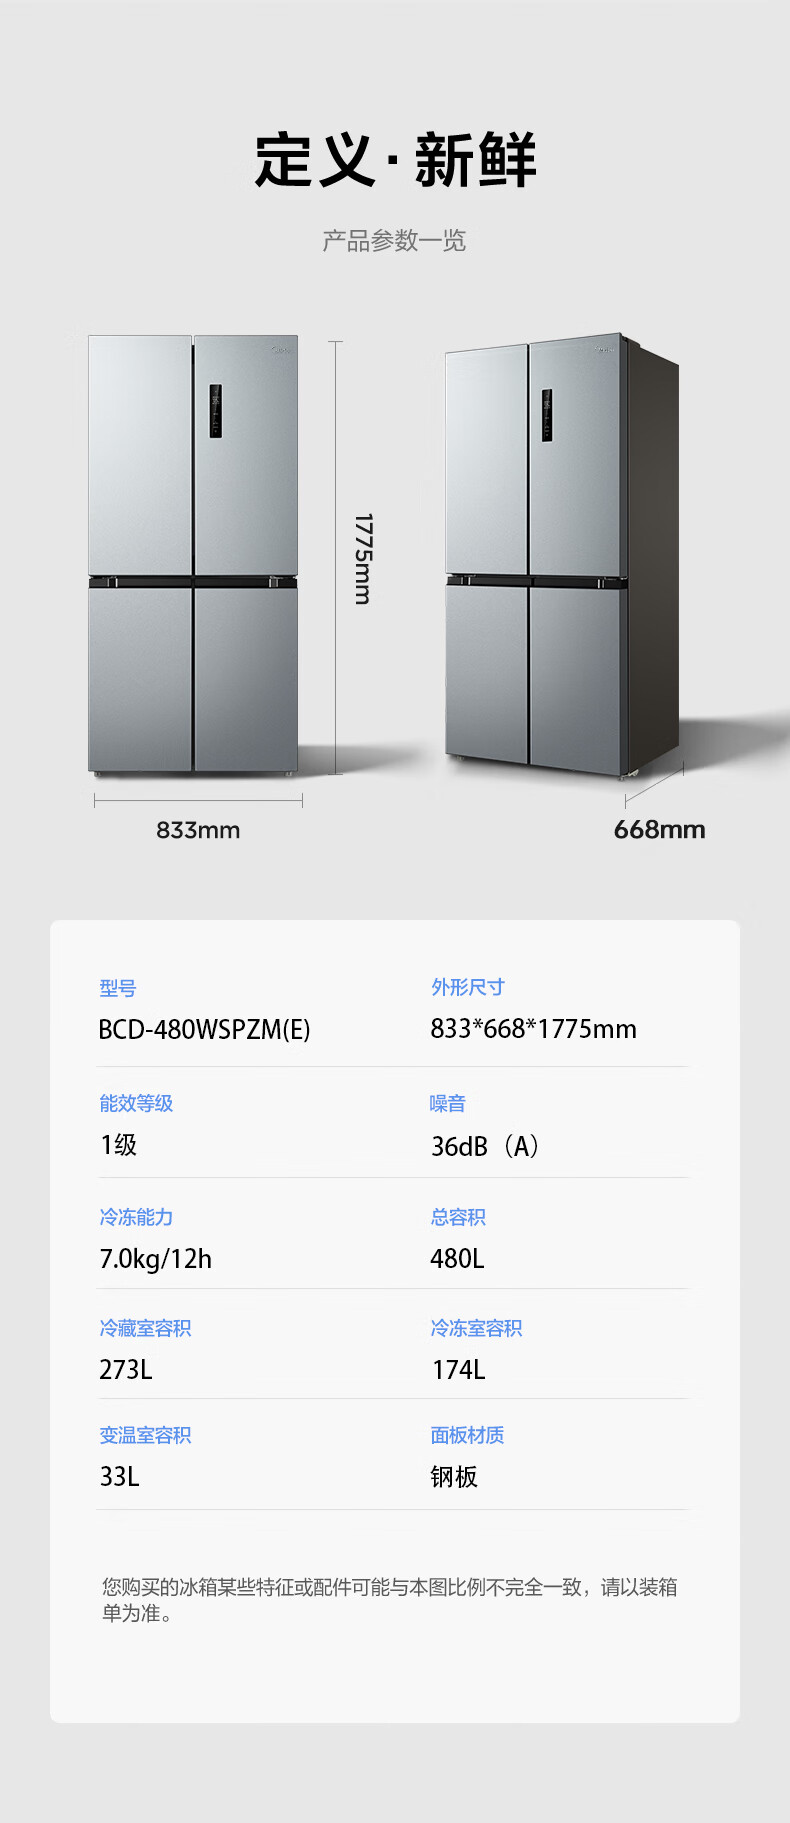Screen dimensions: 790x1823
Task: Click the 668mm depth dimension label
Action: coord(659,830)
